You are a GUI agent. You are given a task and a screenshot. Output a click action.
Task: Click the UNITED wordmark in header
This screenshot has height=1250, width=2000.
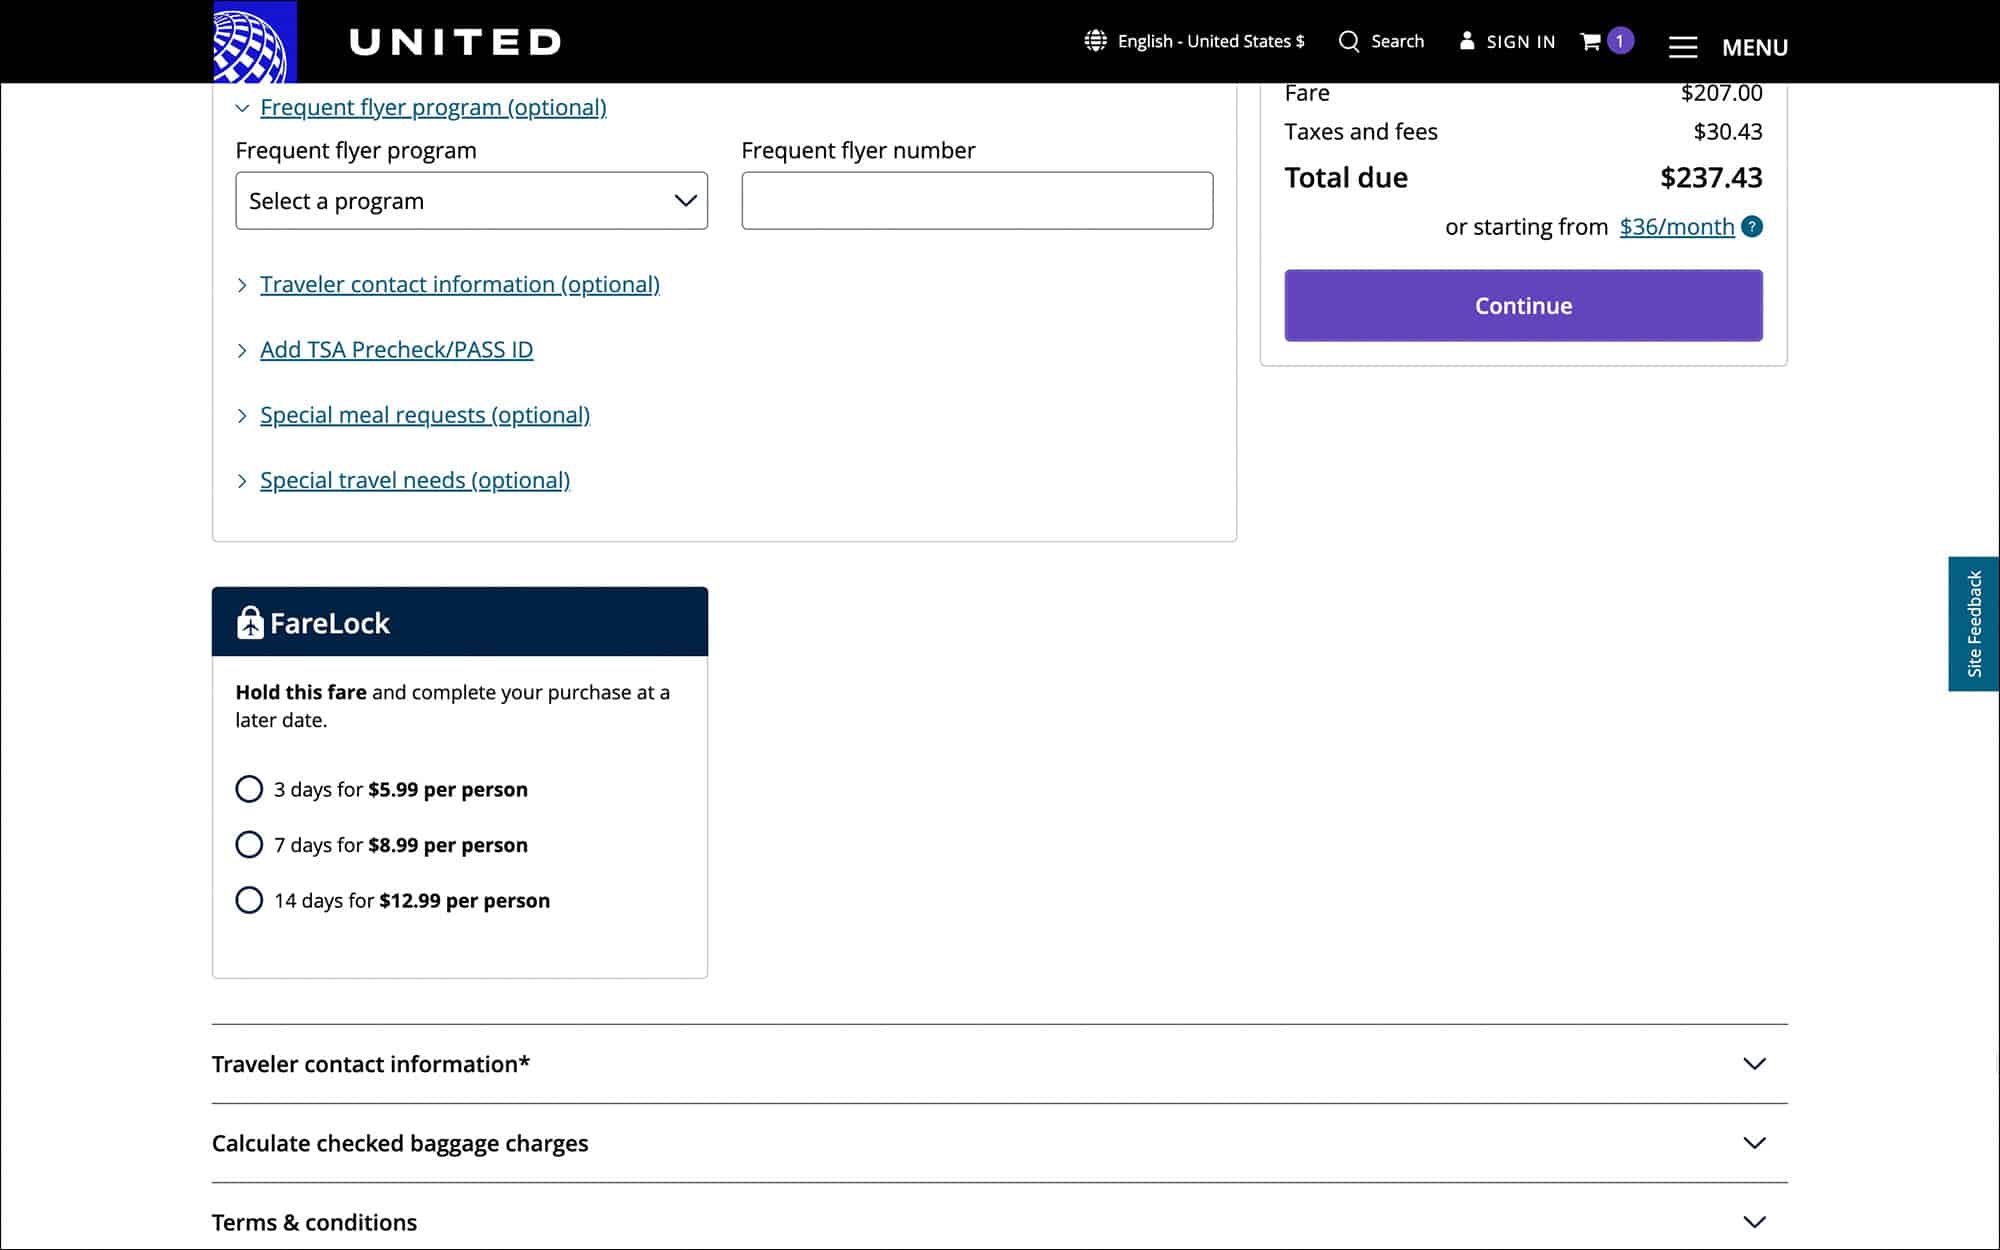point(455,42)
